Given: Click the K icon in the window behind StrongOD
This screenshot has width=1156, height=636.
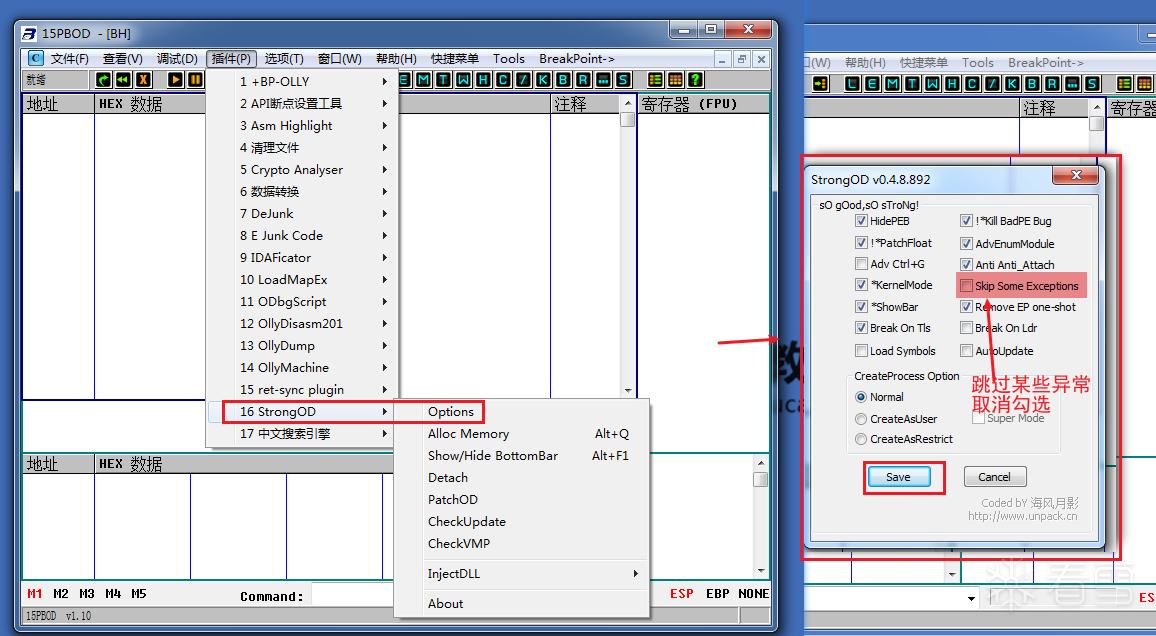Looking at the screenshot, I should tap(1012, 83).
